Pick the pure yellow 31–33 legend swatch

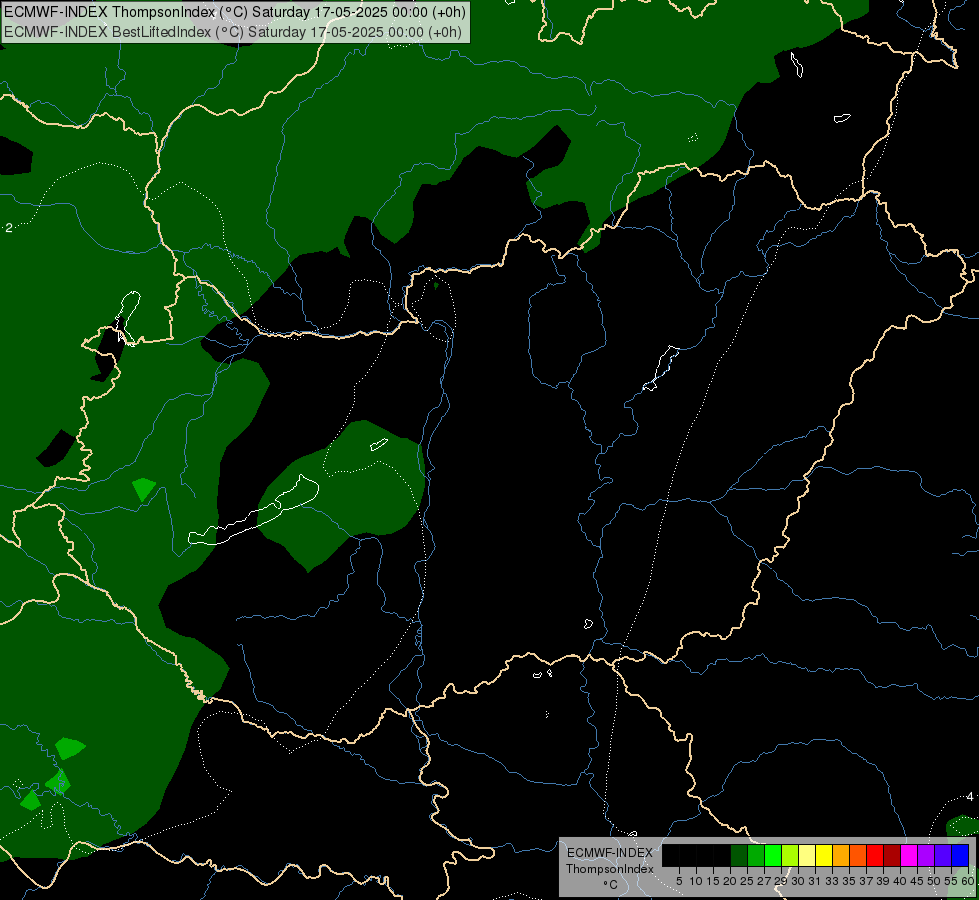pos(824,855)
